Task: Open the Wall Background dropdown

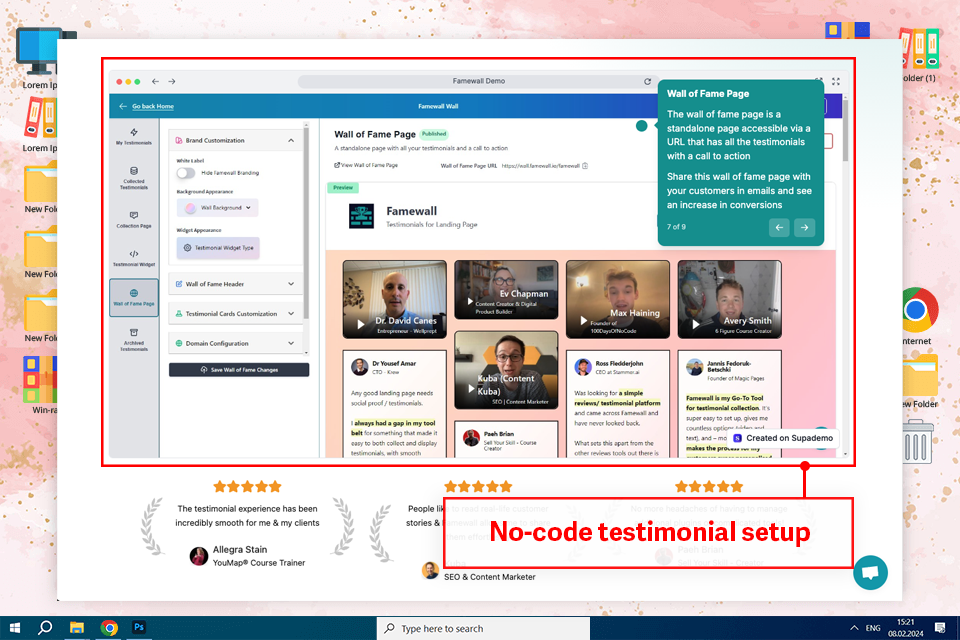Action: (x=217, y=208)
